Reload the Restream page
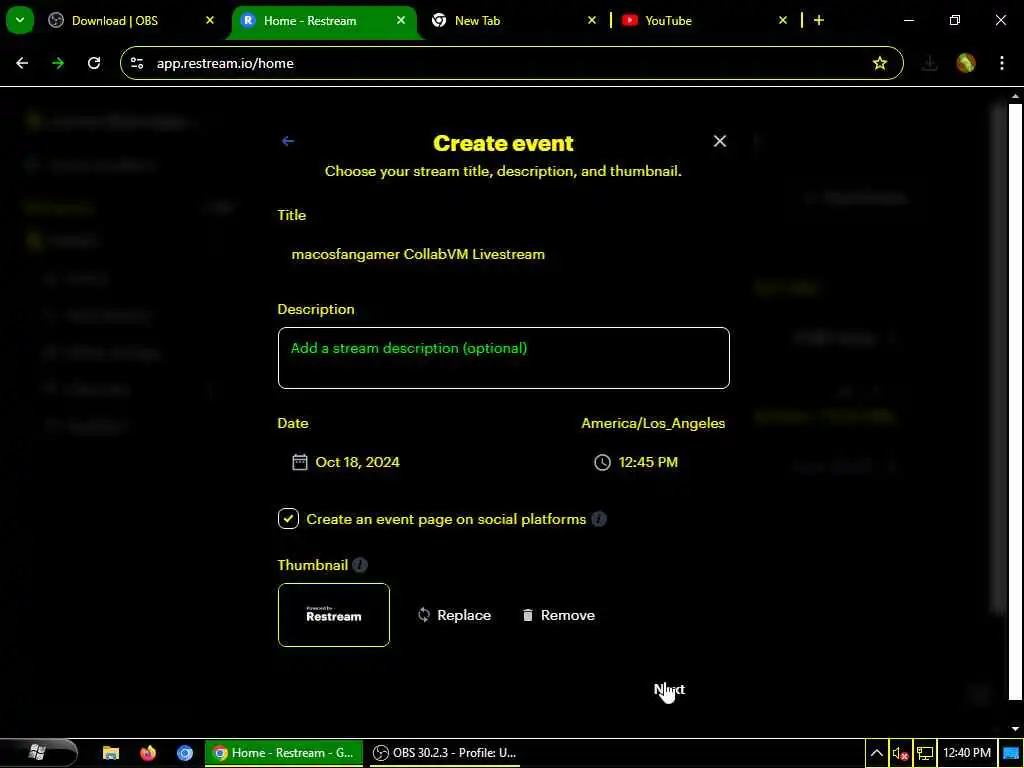The height and width of the screenshot is (768, 1024). tap(94, 63)
